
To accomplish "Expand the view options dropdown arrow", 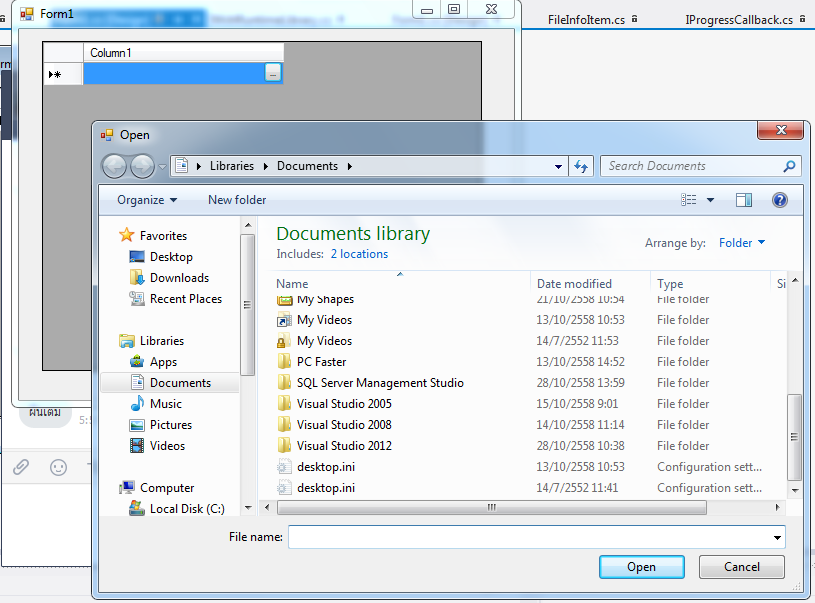I will (x=711, y=200).
